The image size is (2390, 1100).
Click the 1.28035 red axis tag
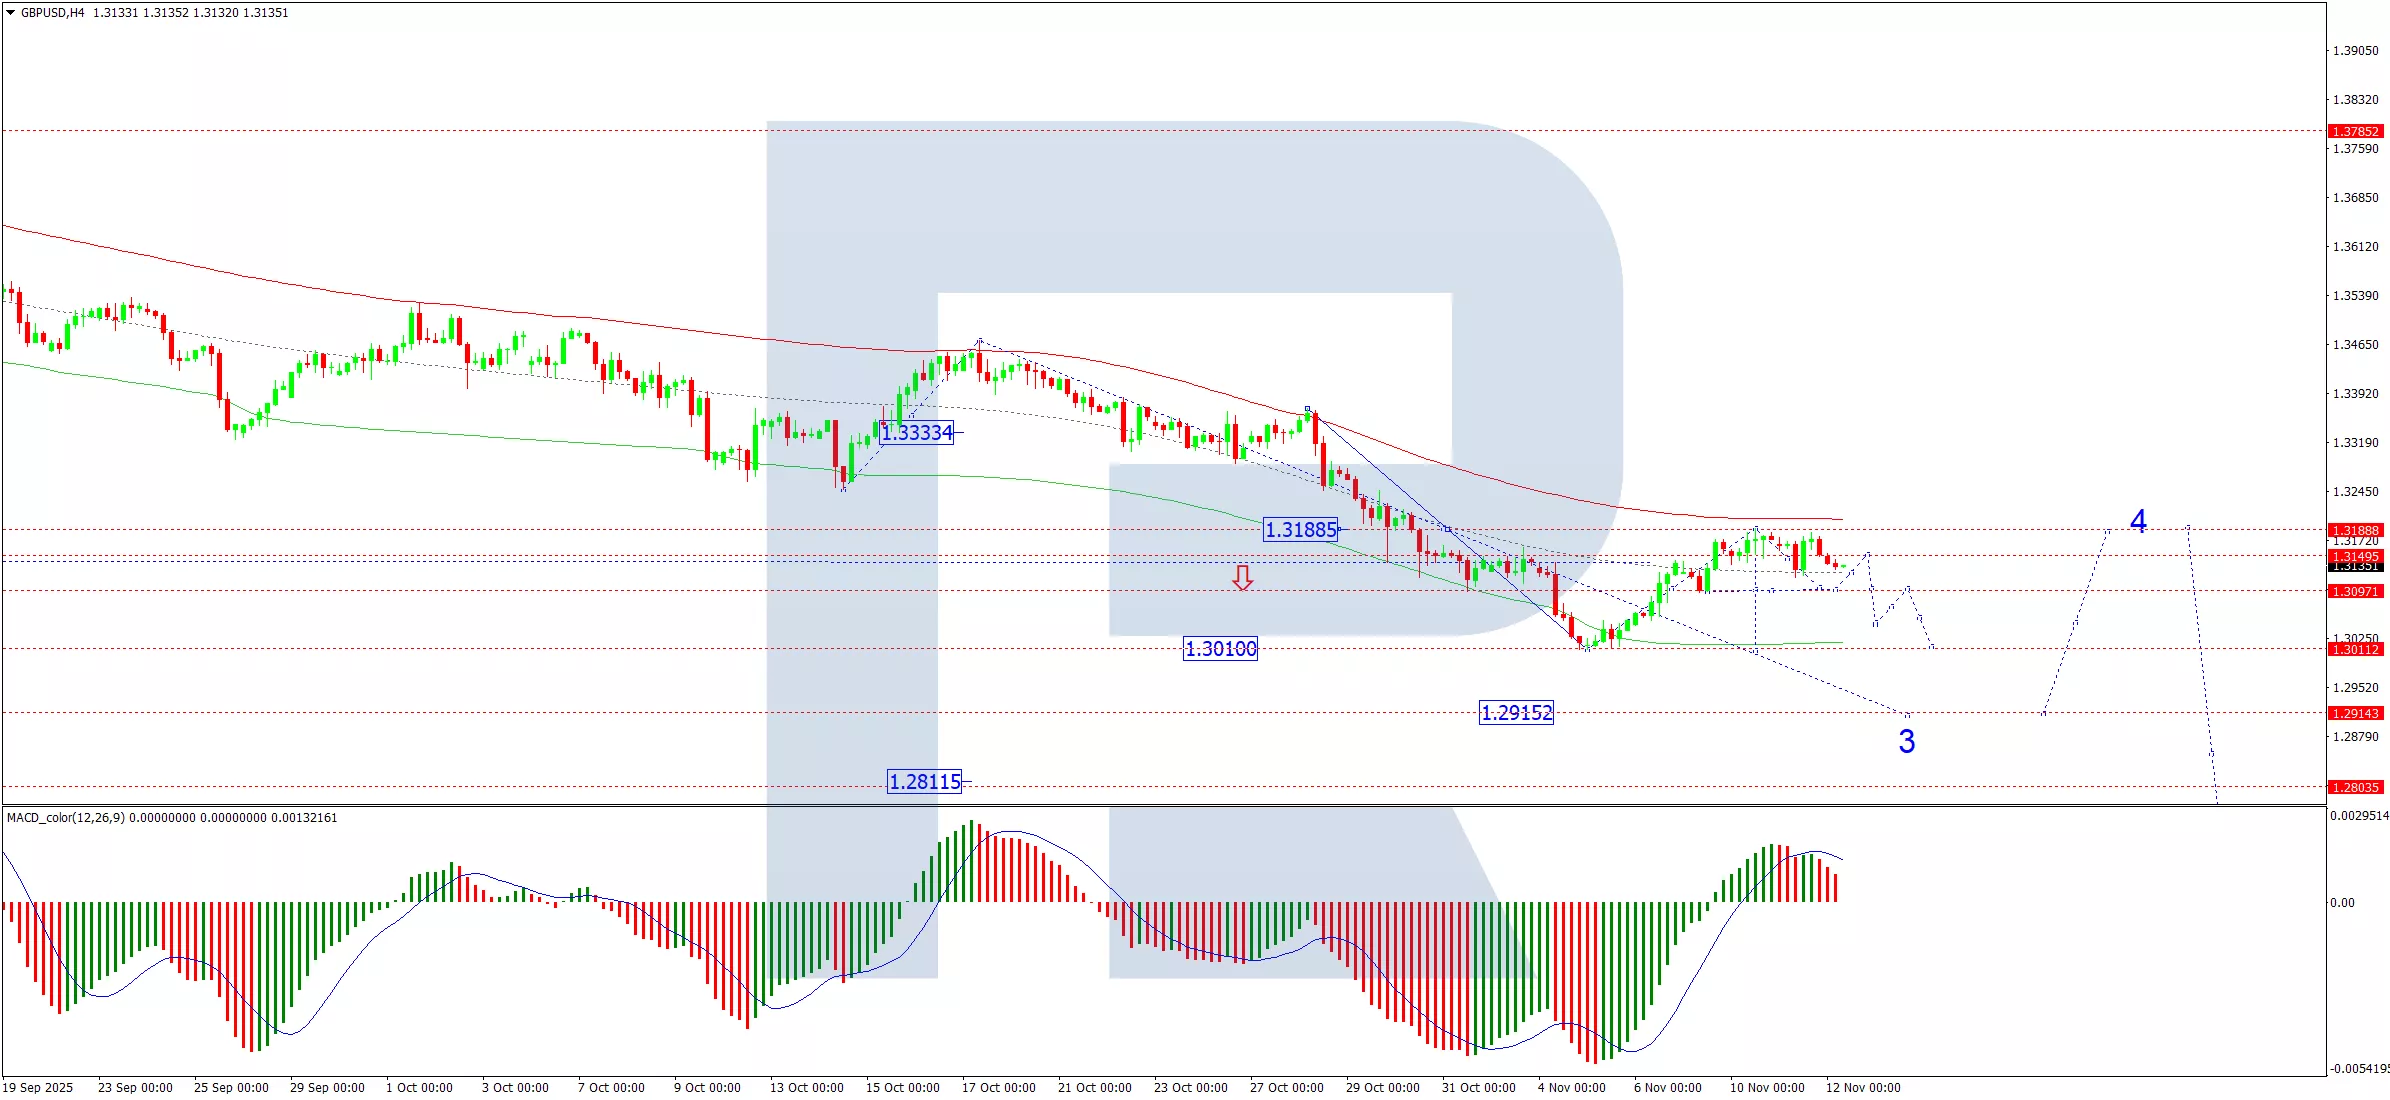pos(2355,787)
